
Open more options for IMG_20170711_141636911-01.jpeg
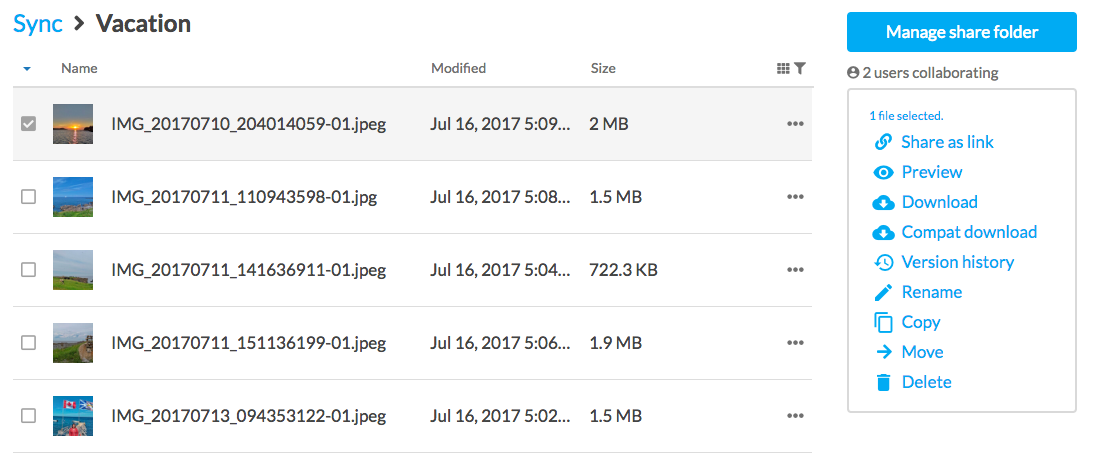click(x=795, y=270)
